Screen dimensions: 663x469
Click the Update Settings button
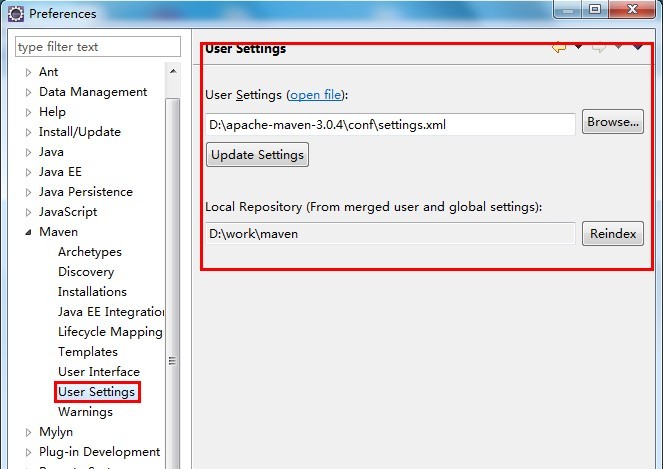click(258, 155)
